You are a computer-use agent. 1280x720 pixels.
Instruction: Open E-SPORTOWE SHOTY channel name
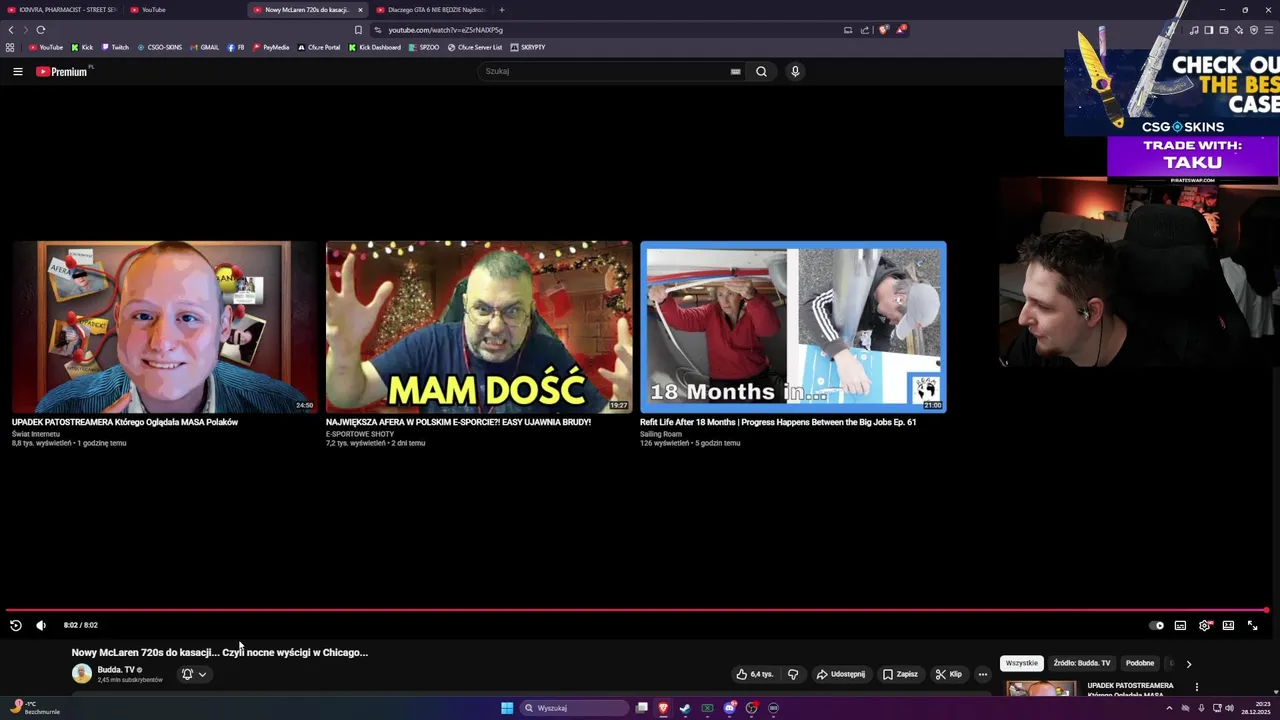point(360,434)
